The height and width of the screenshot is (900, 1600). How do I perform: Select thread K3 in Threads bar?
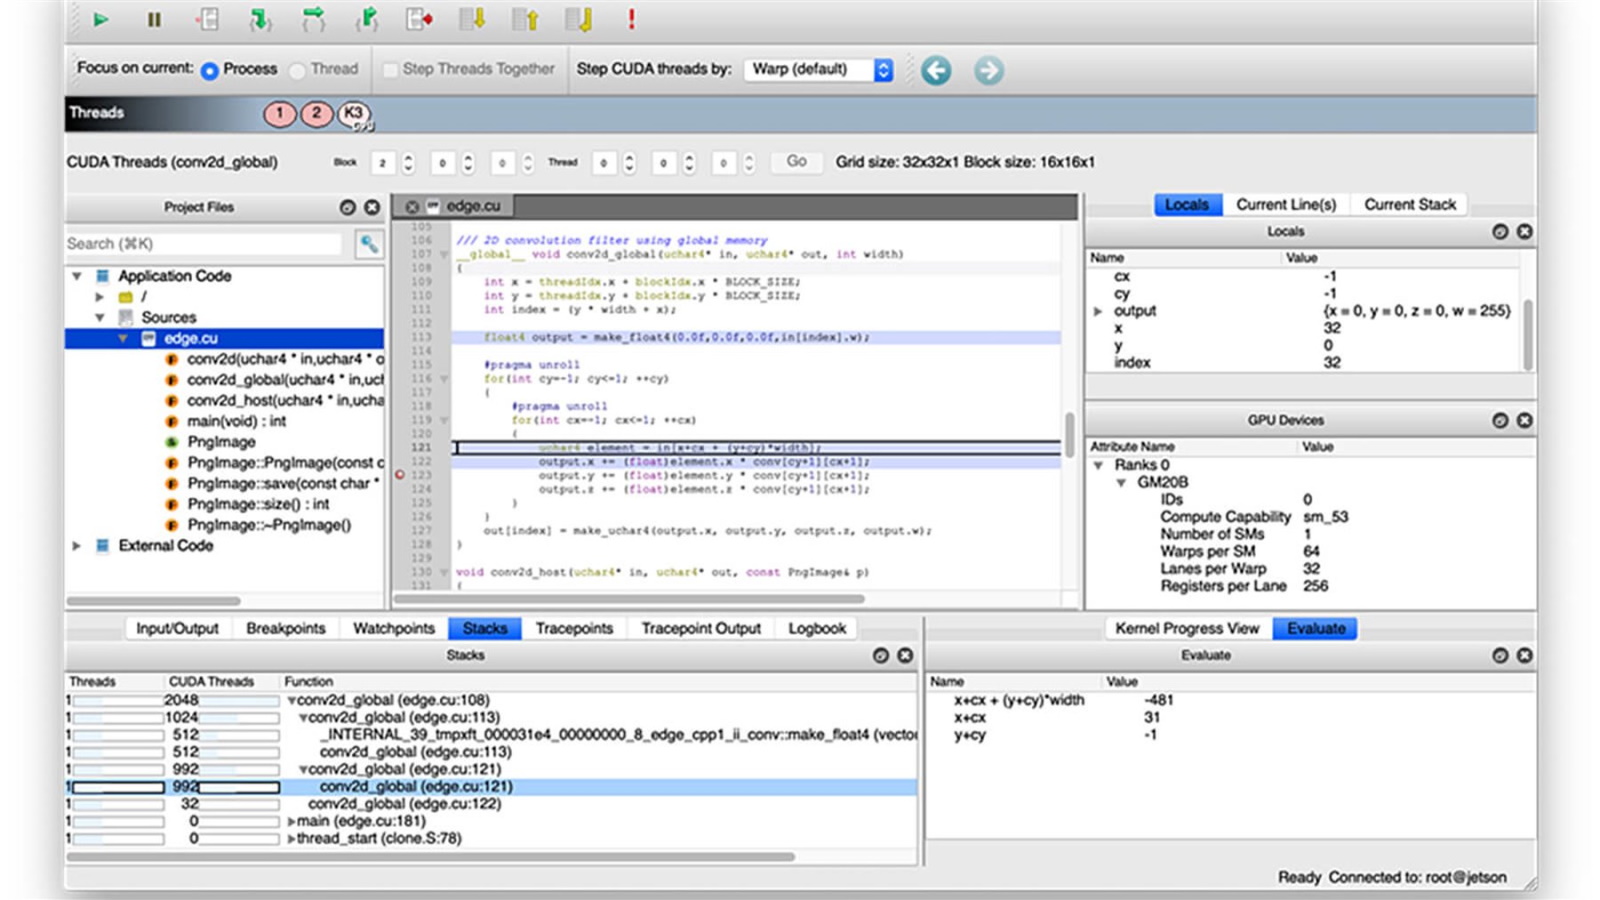click(353, 114)
